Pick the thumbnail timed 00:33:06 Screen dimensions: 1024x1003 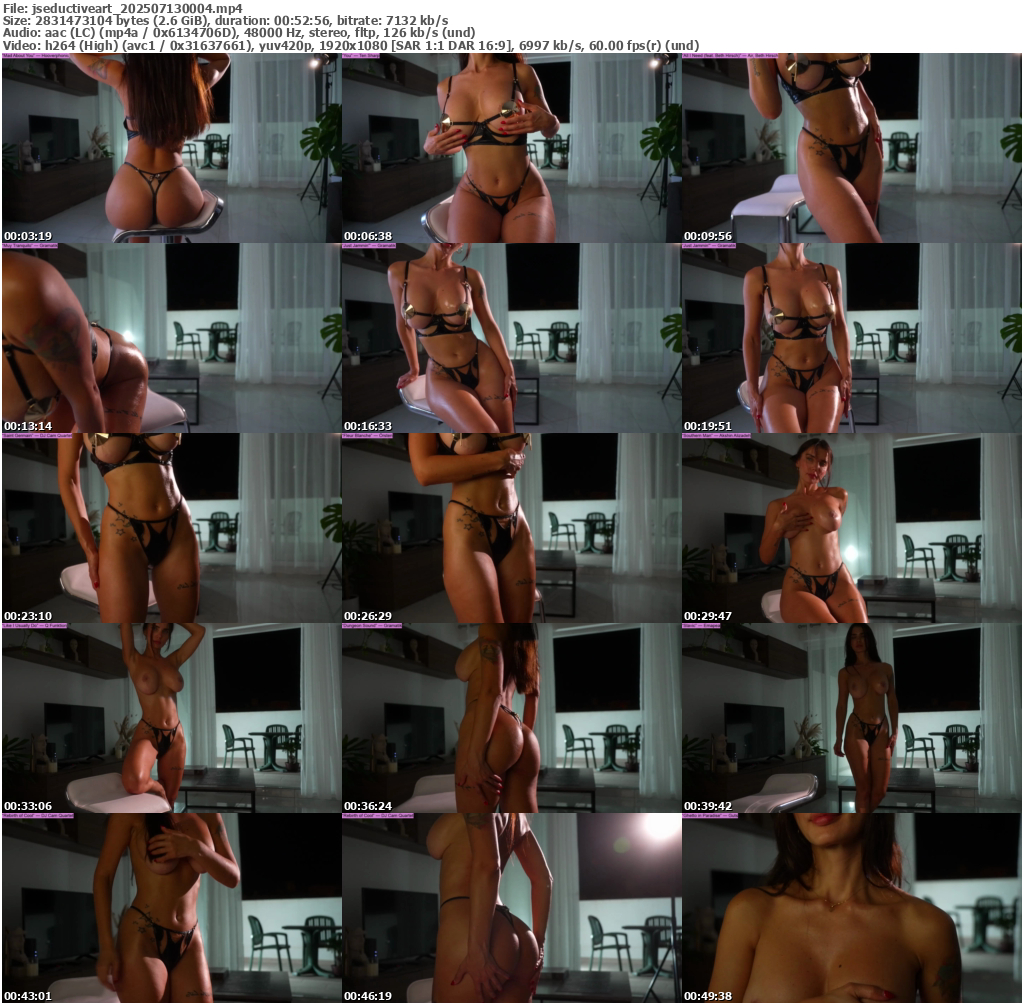[171, 718]
